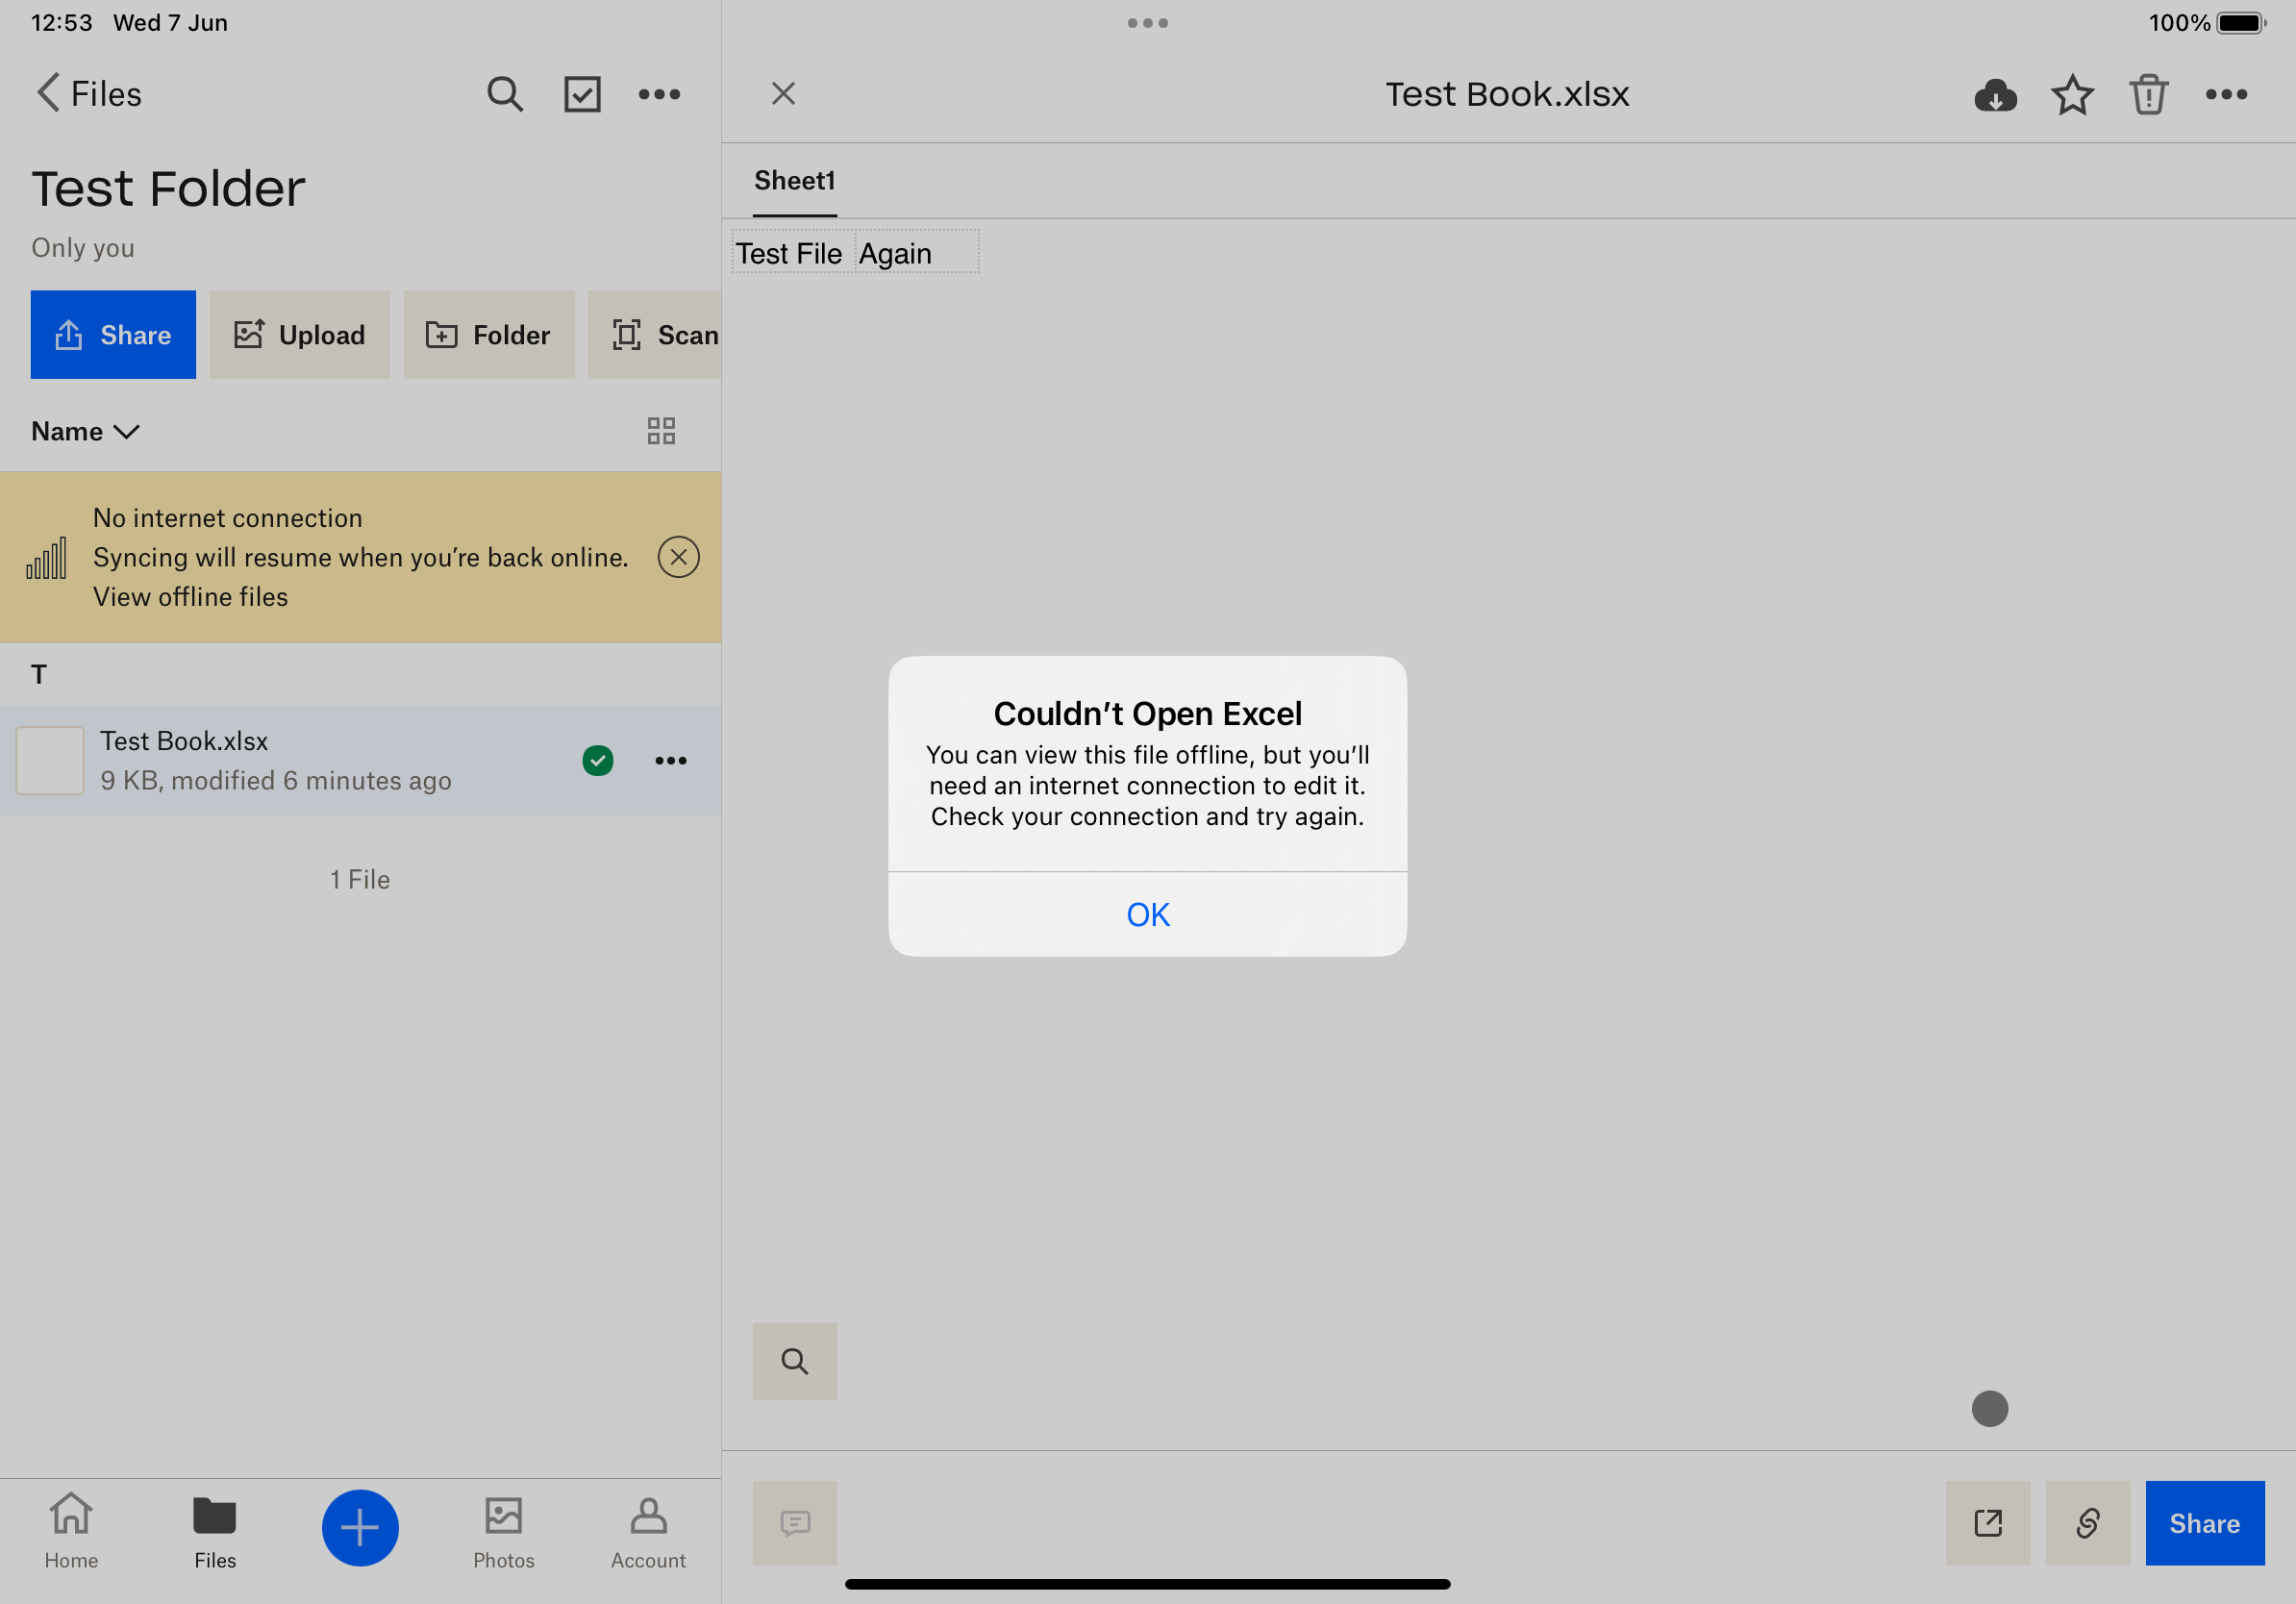The width and height of the screenshot is (2296, 1604).
Task: Tap the gray floating circle button
Action: [1990, 1409]
